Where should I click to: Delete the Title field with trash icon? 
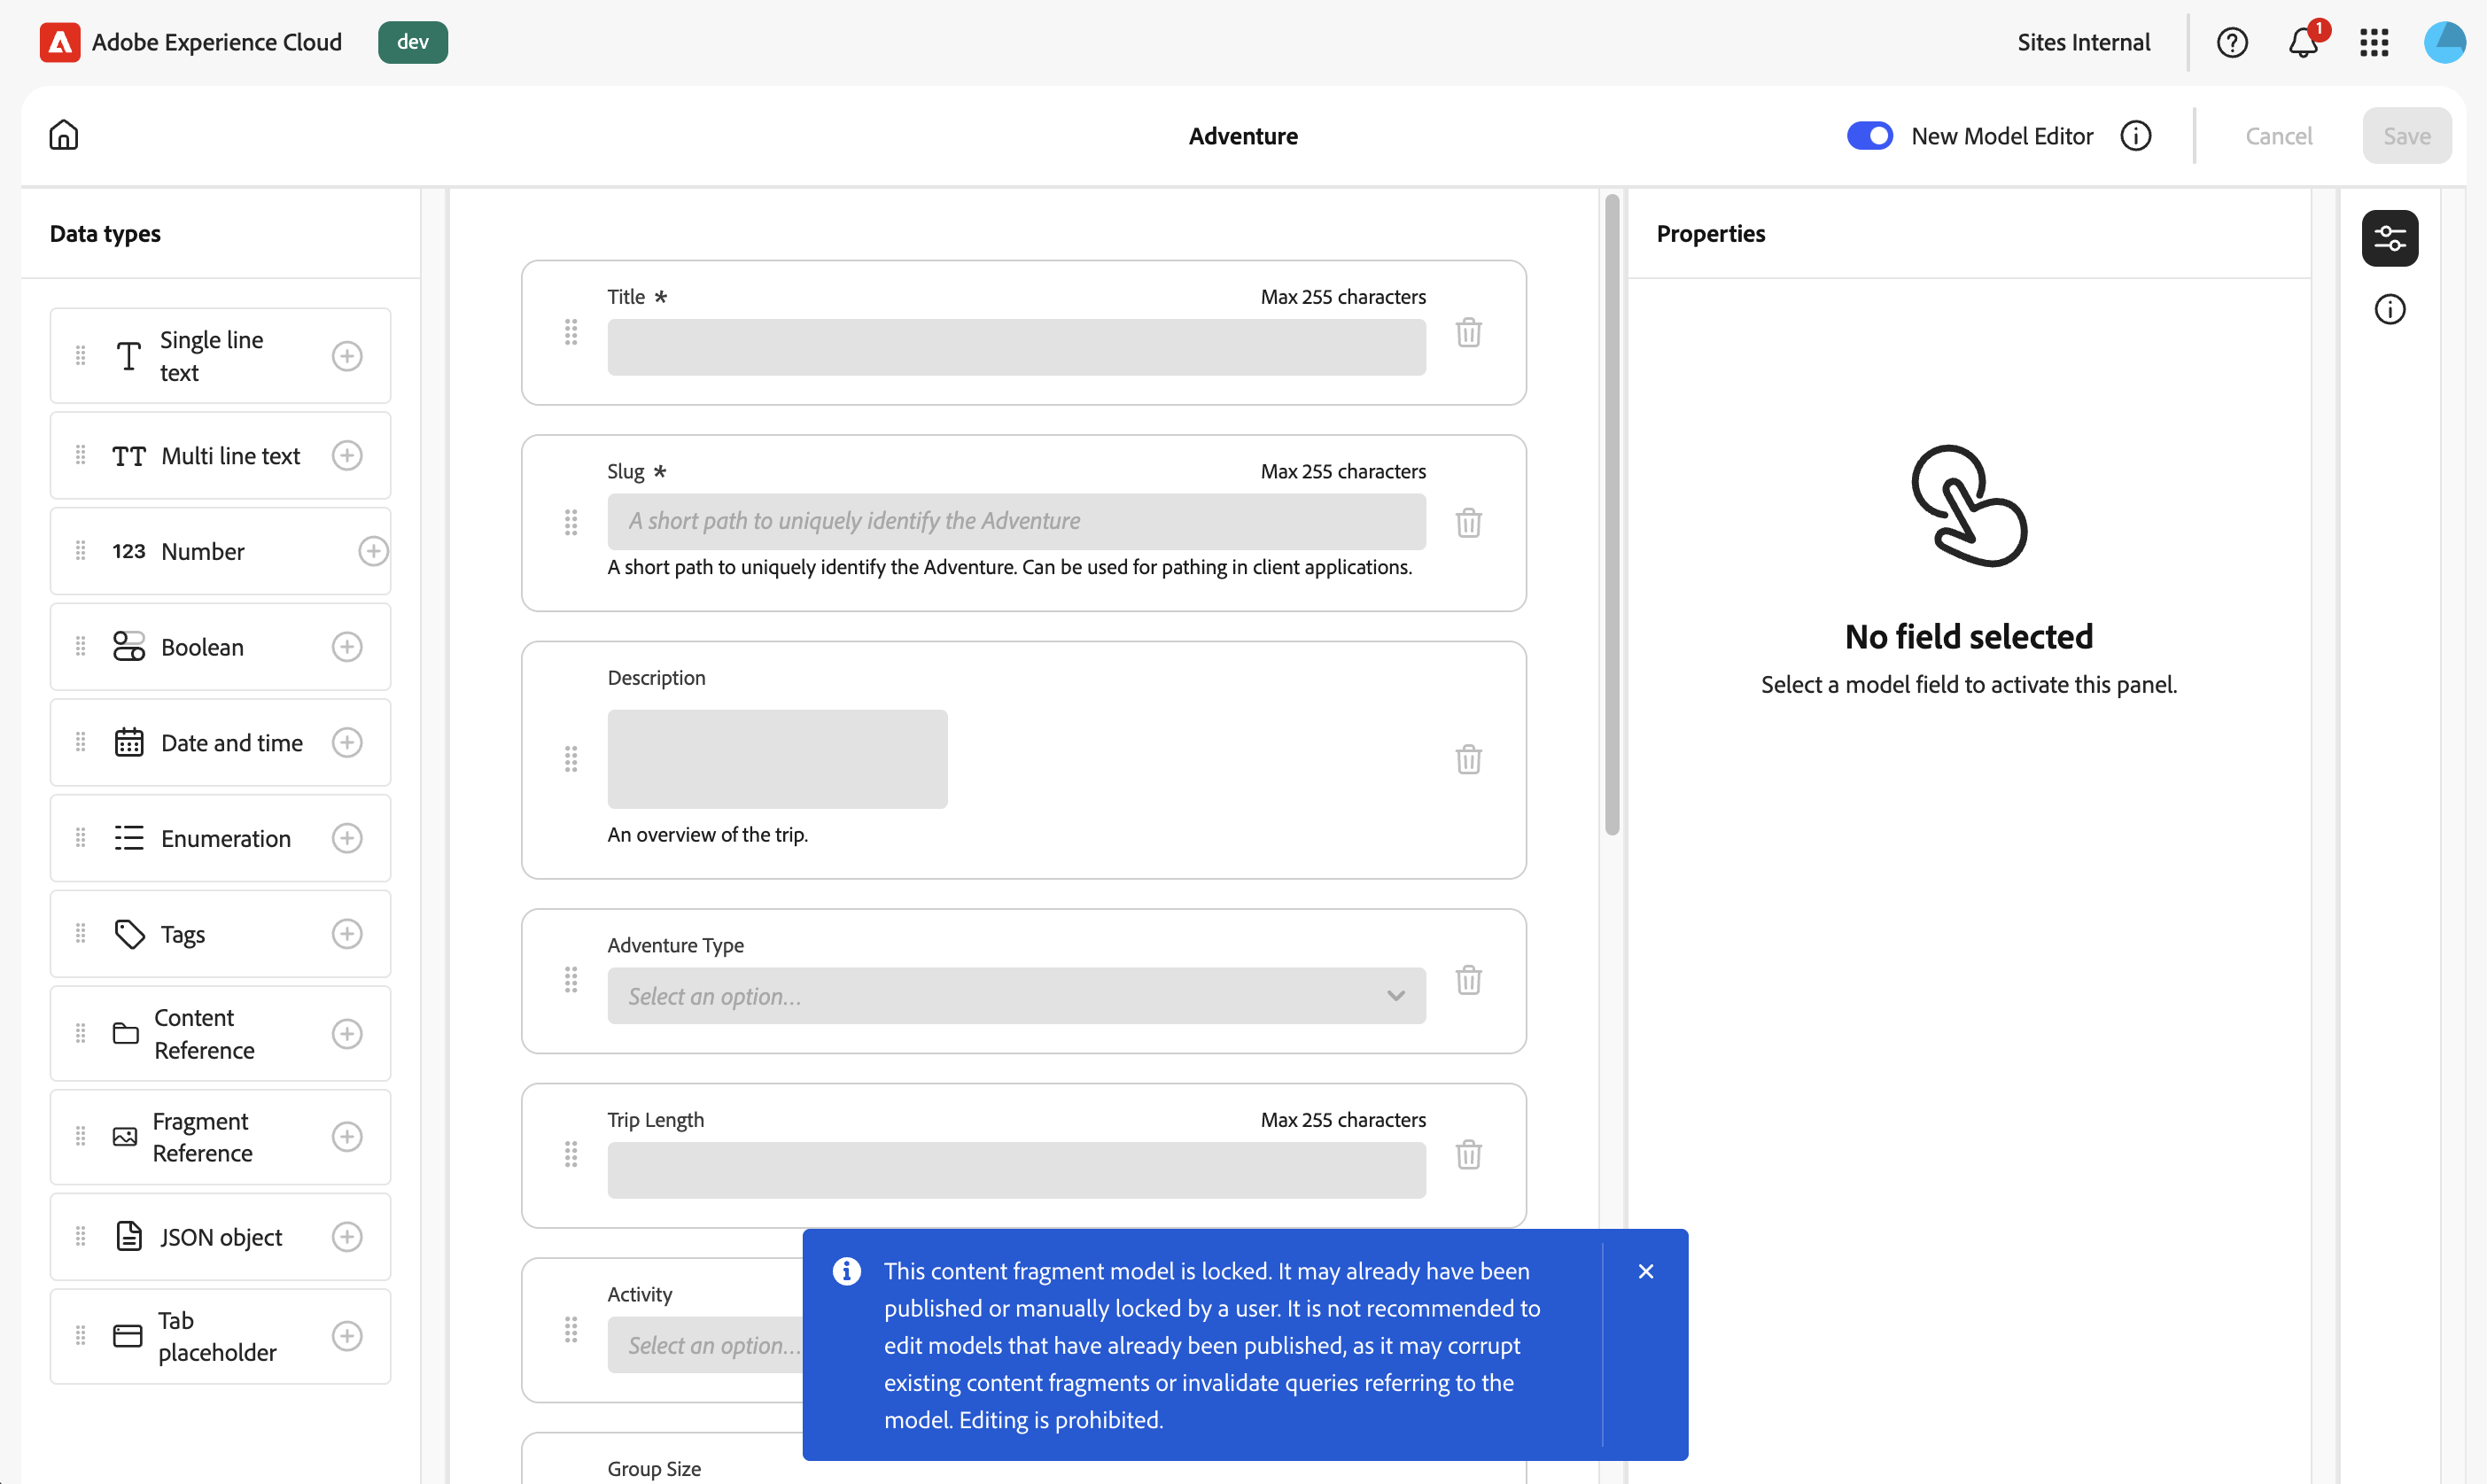pos(1468,332)
